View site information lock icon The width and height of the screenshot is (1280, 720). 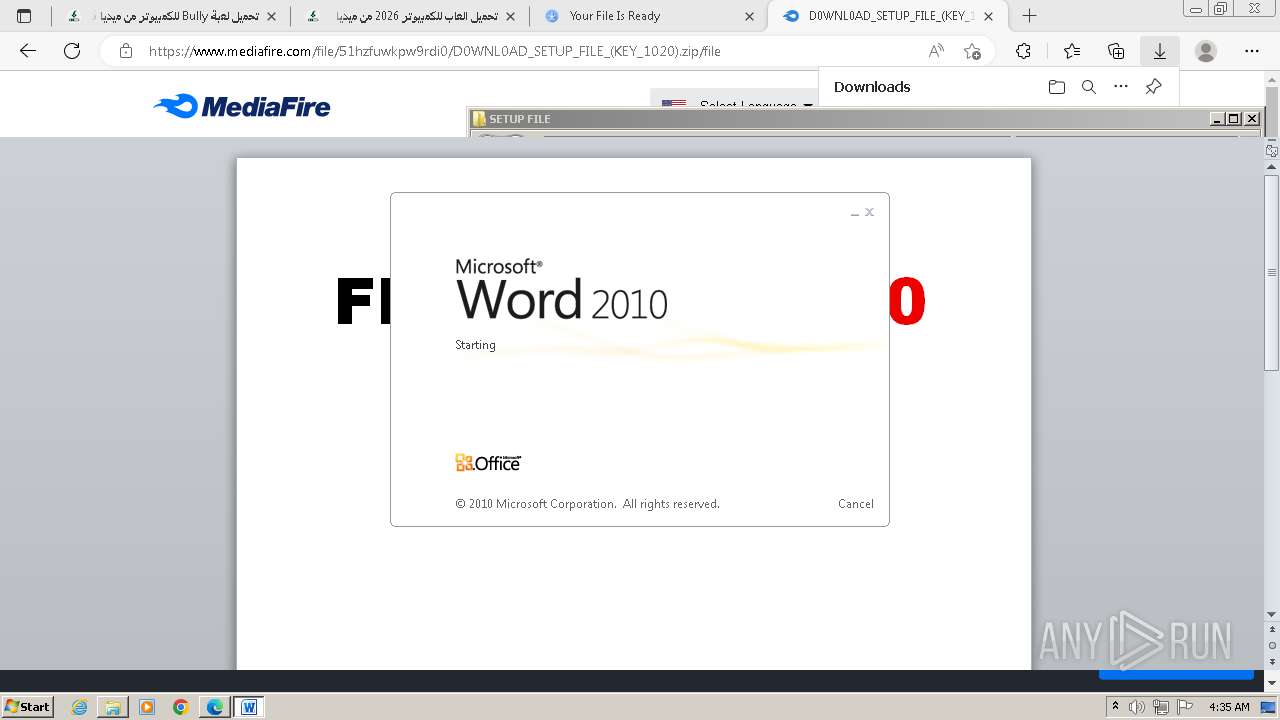(x=126, y=51)
